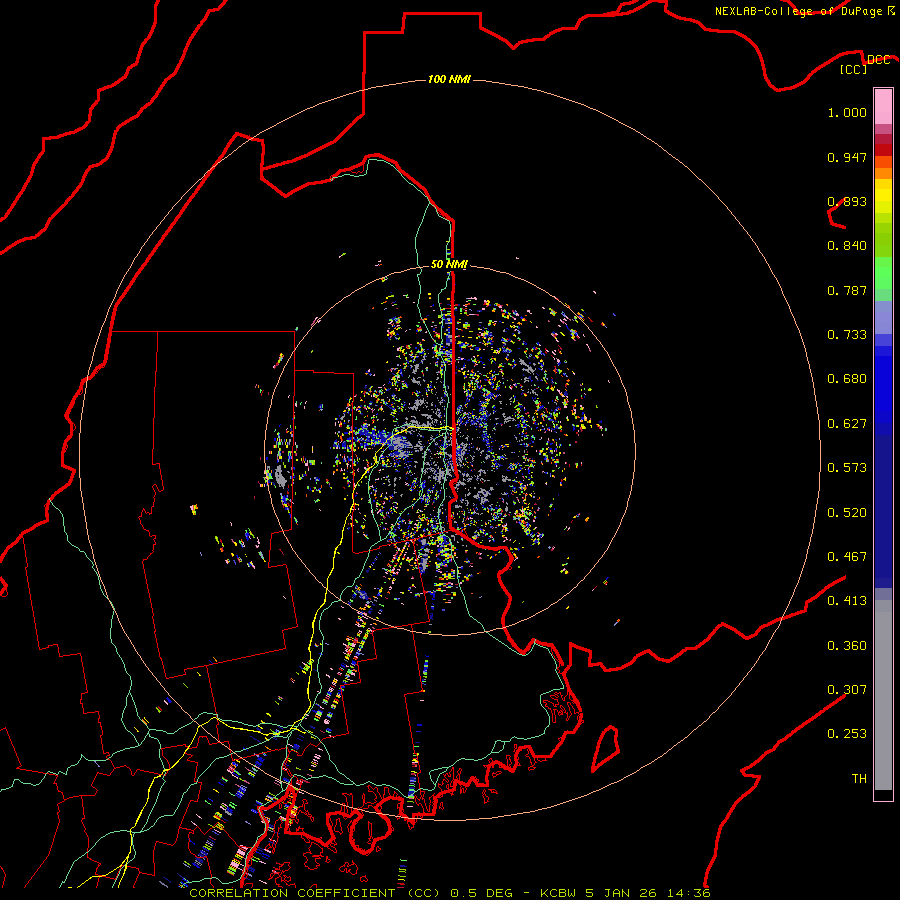Click the 0.627 color scale value
This screenshot has height=900, width=900.
[x=847, y=424]
